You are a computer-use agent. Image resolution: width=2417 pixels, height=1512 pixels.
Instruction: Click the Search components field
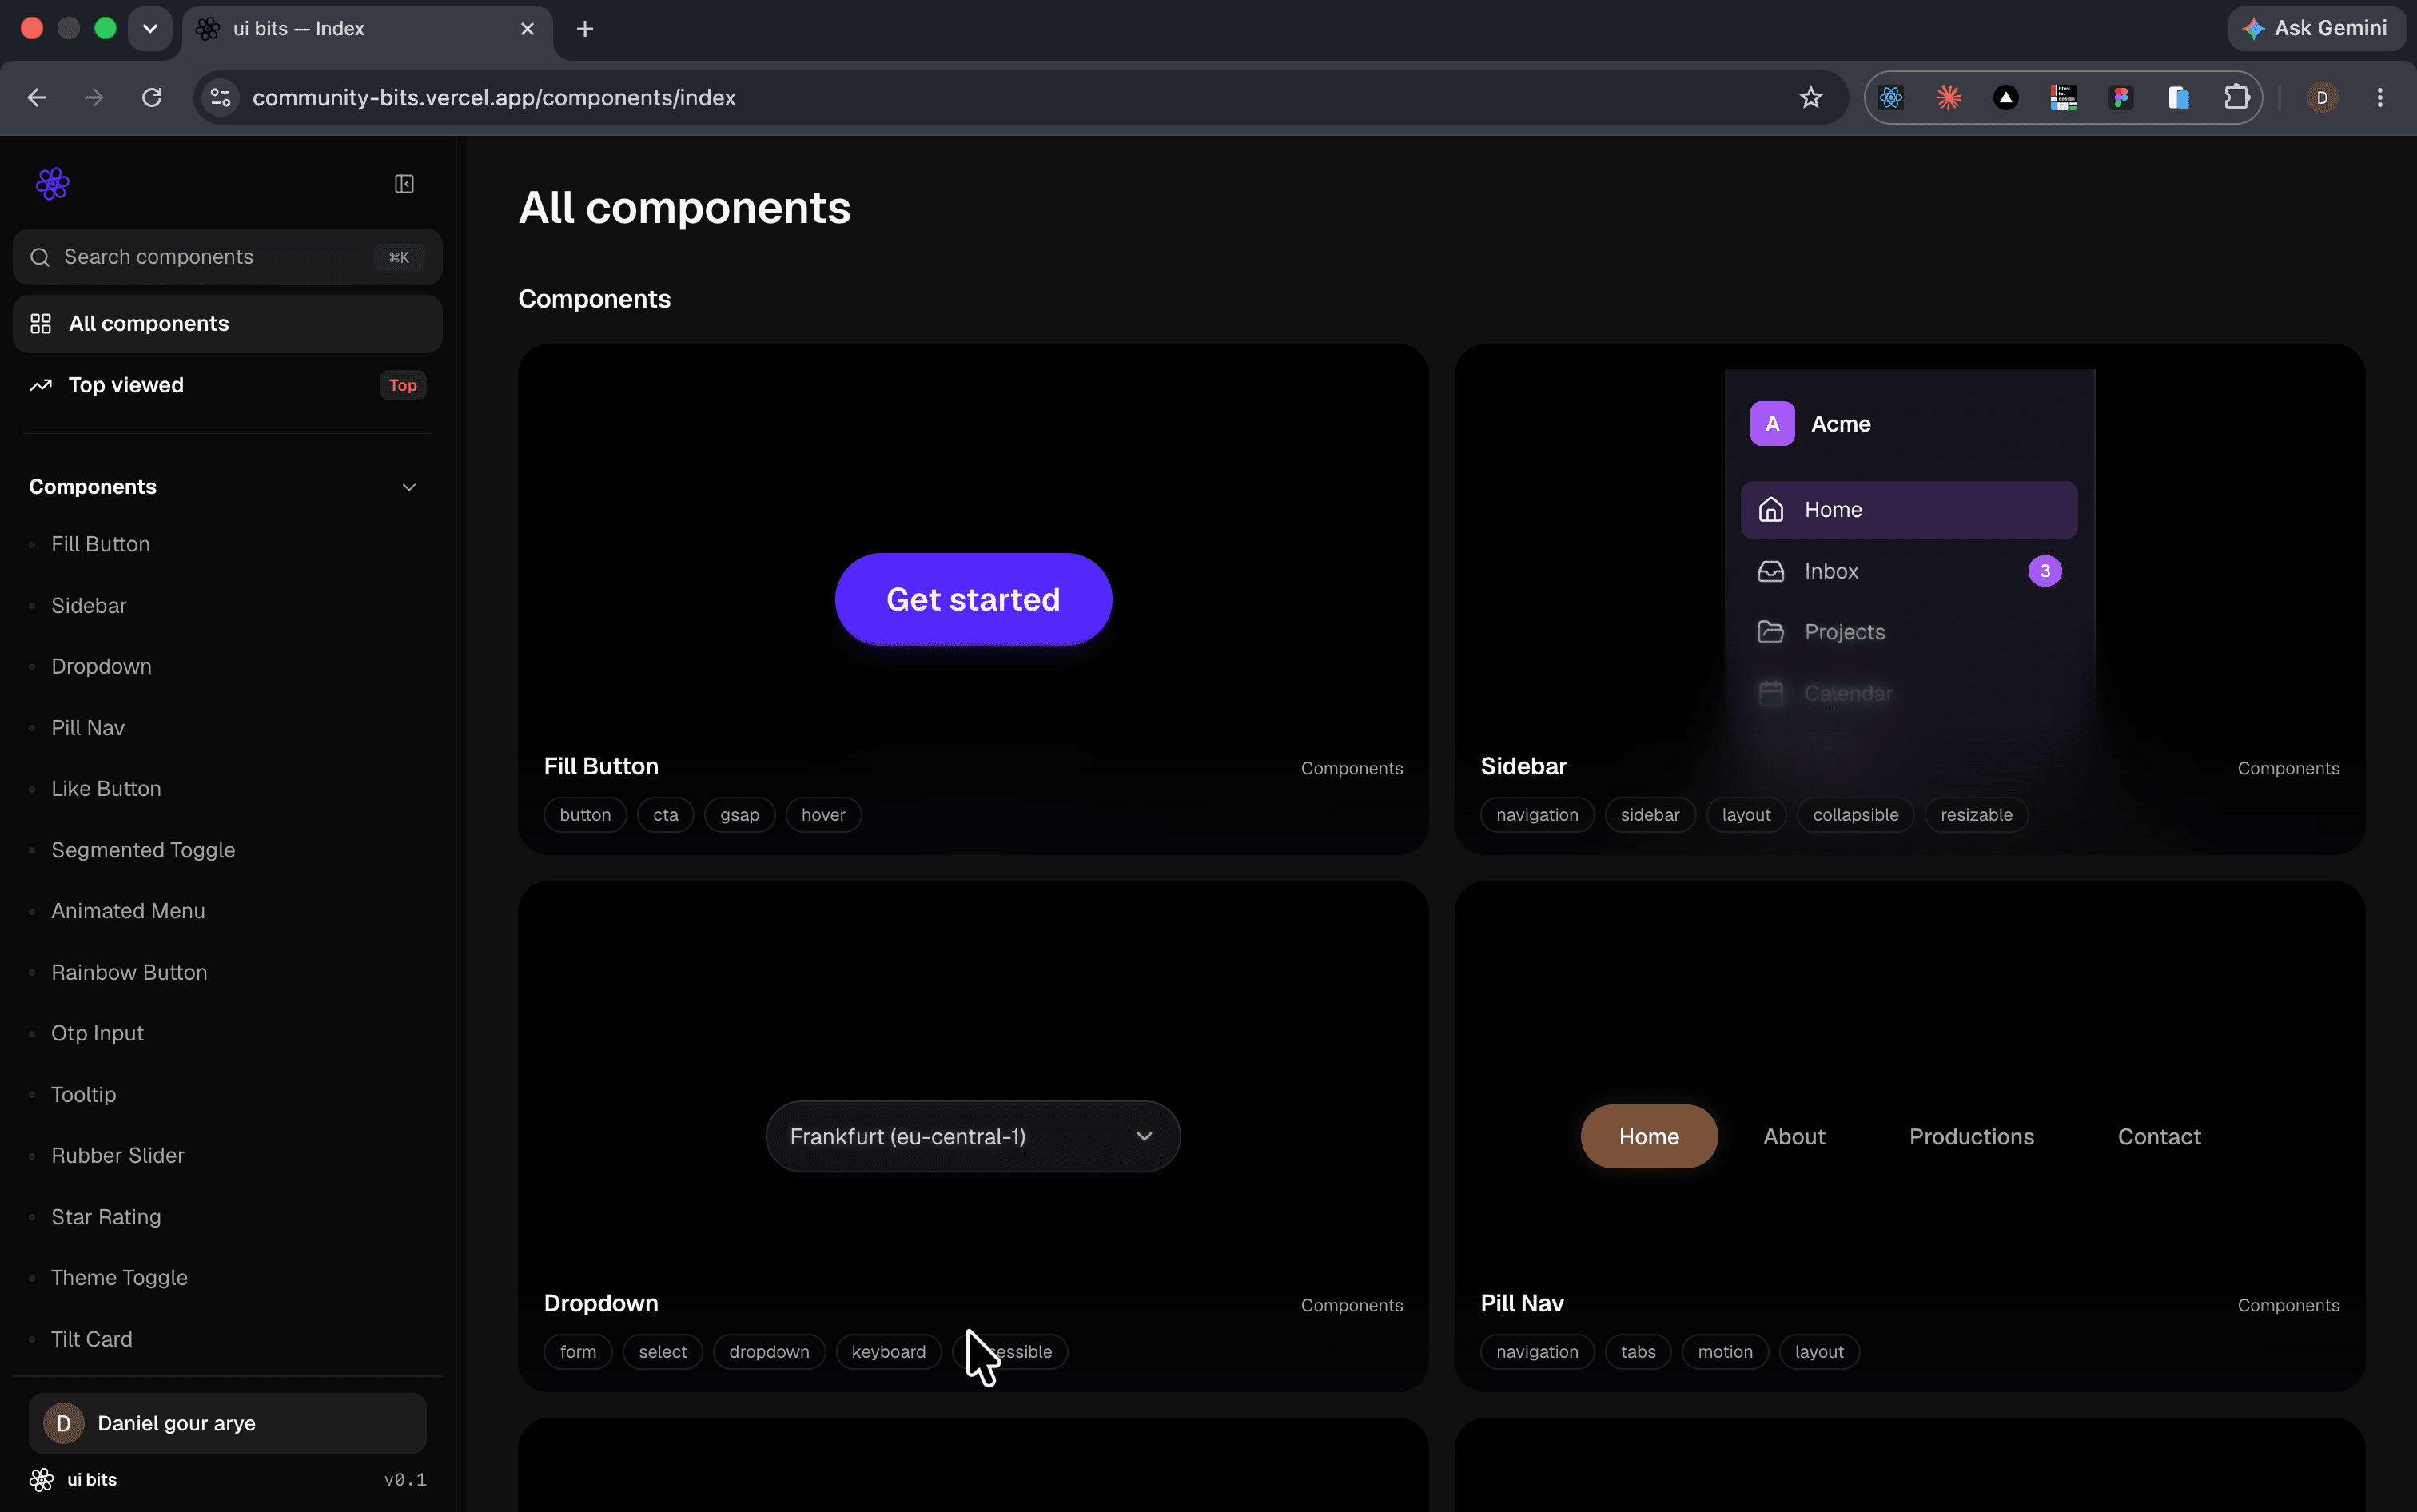[x=227, y=257]
